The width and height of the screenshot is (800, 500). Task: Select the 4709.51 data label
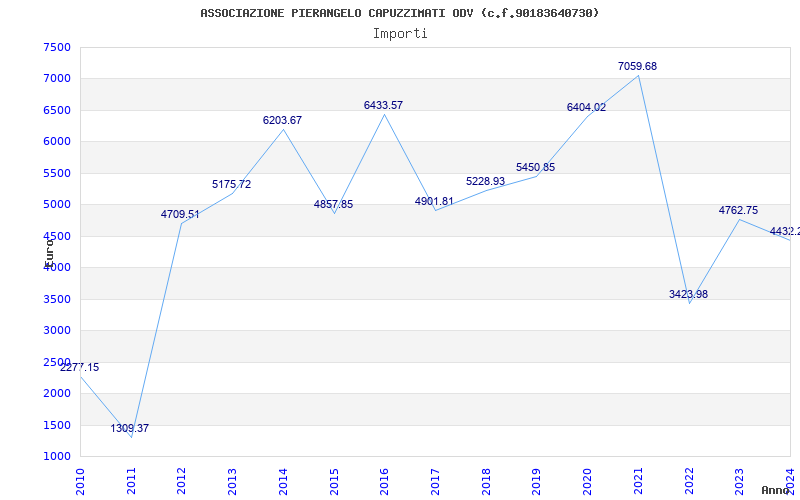[180, 214]
